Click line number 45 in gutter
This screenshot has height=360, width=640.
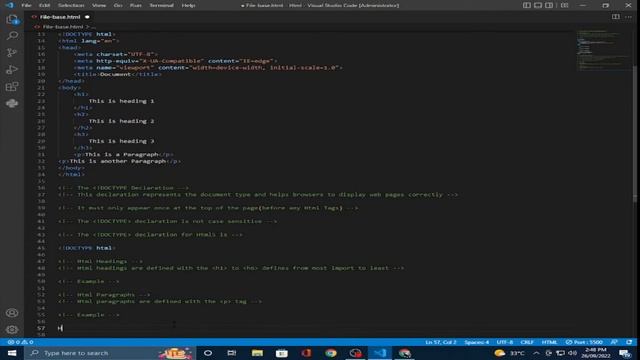pos(41,248)
